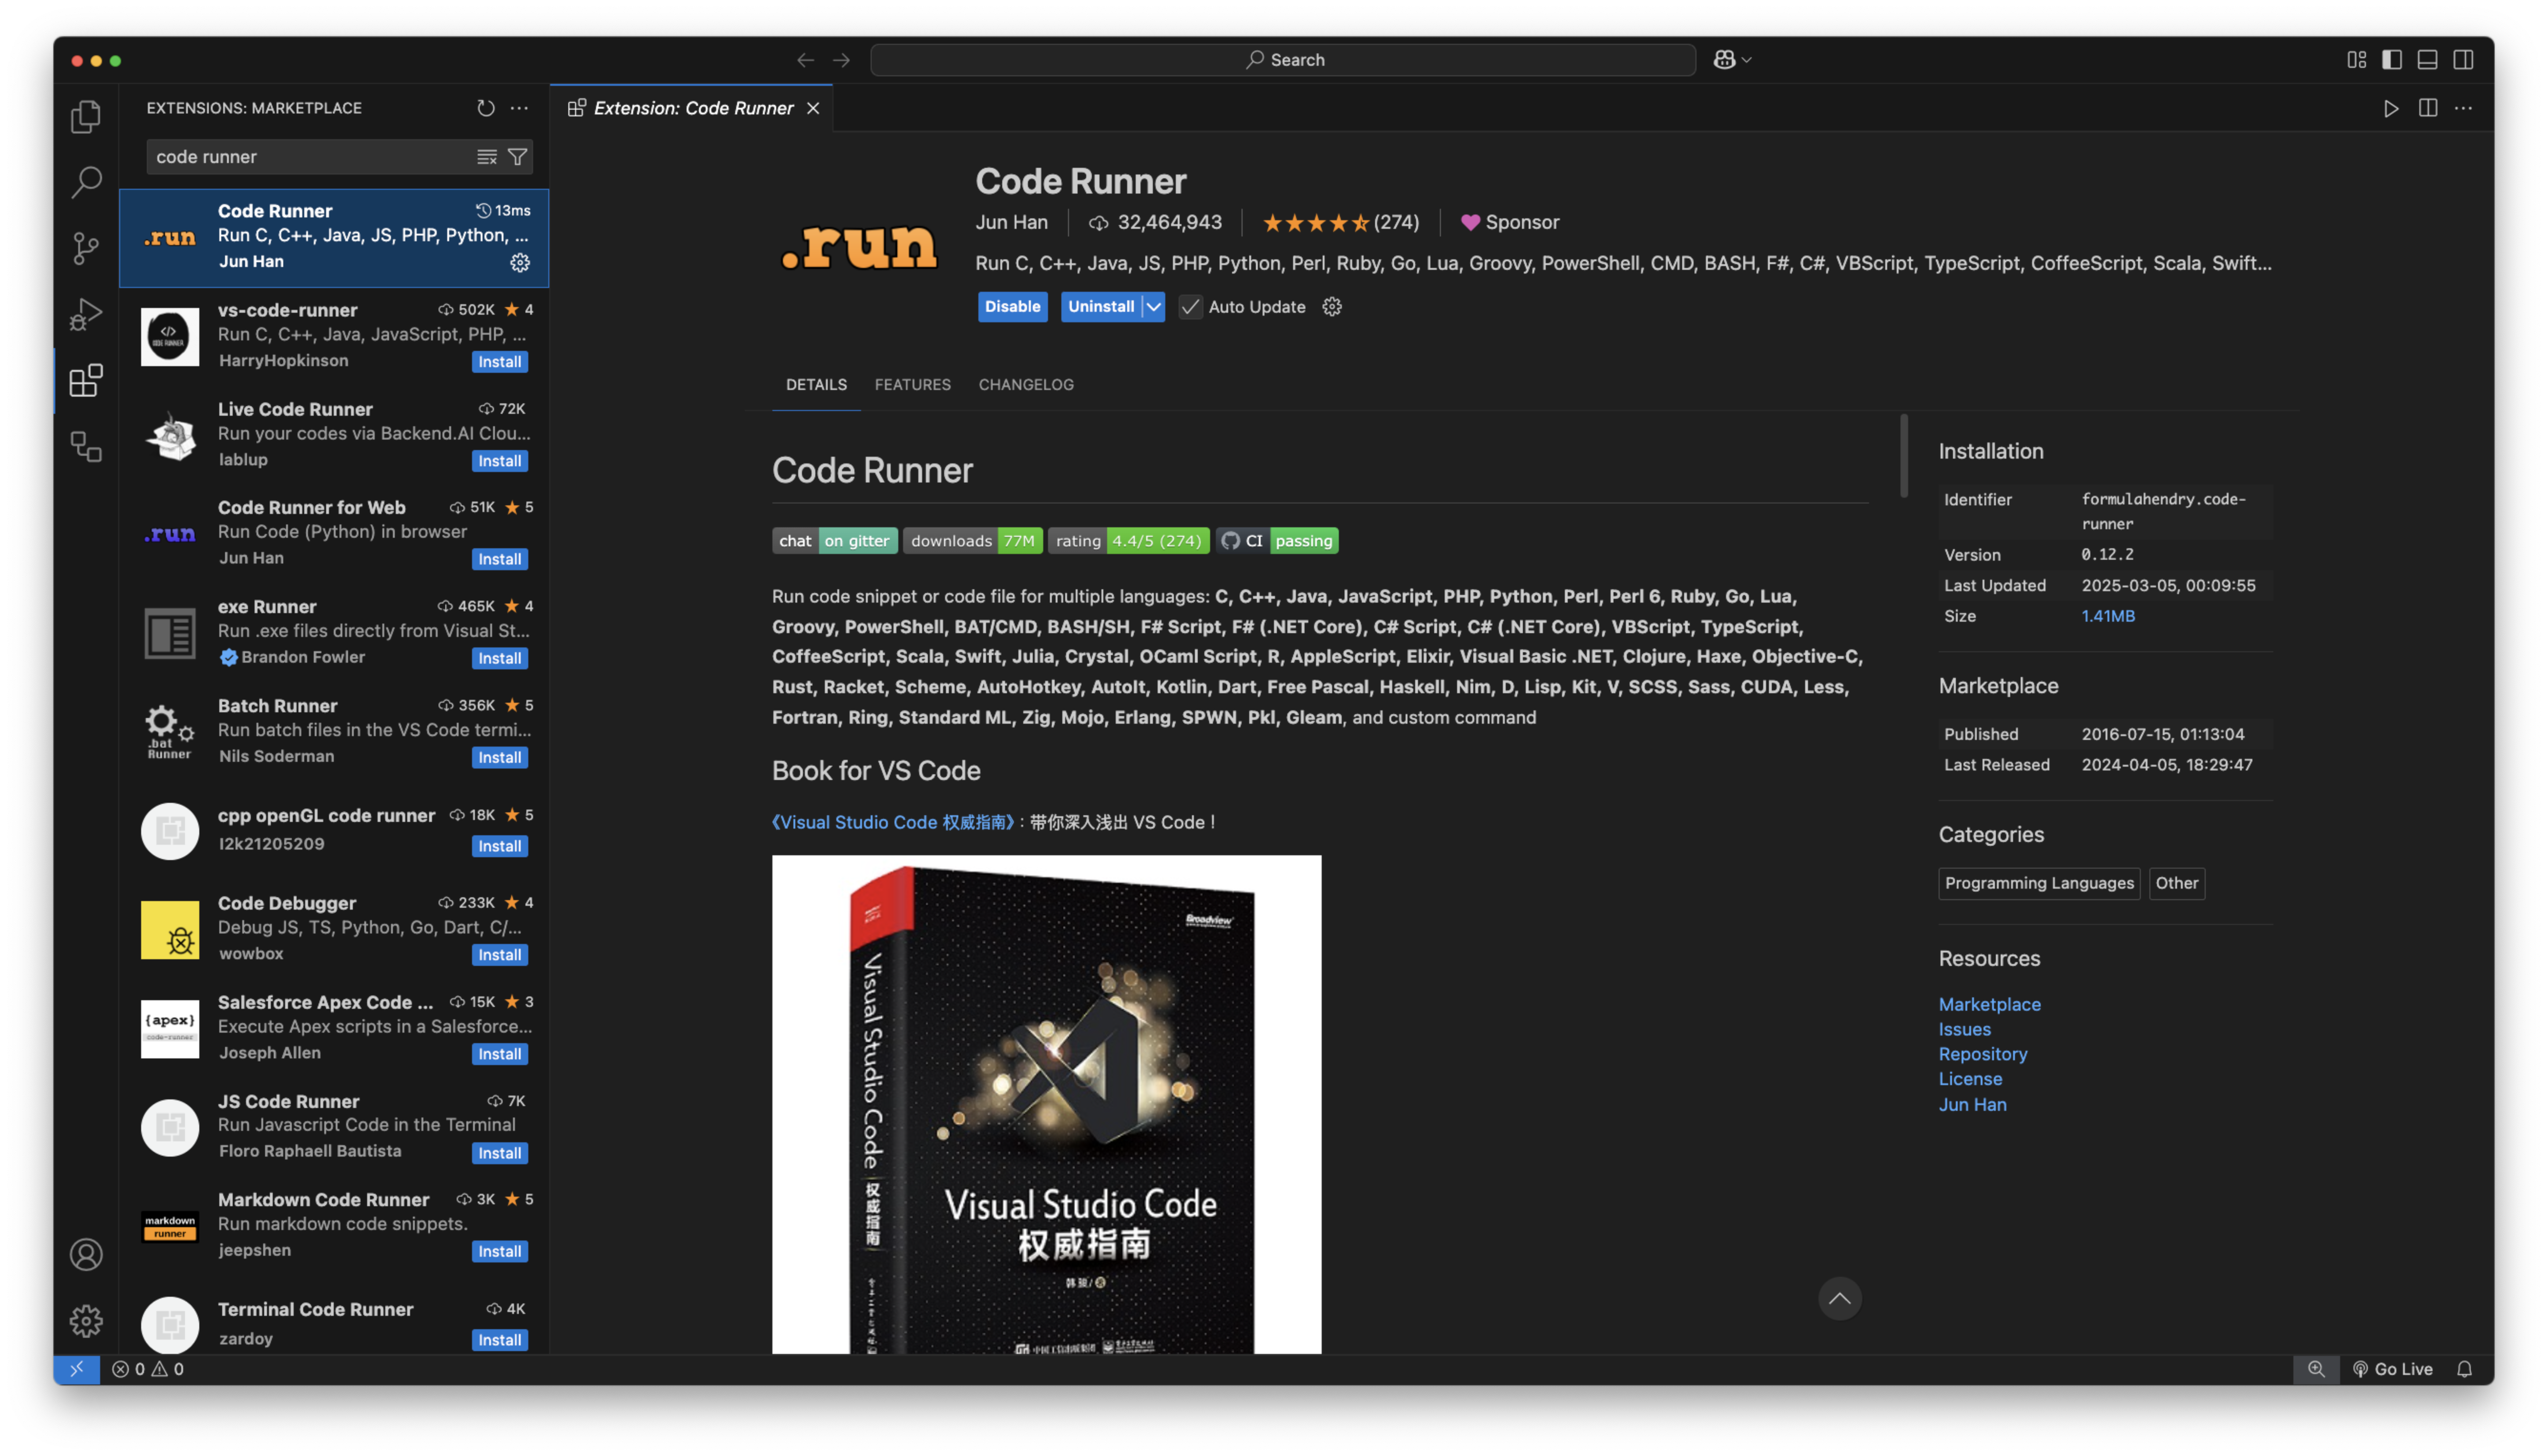Click the Search icon in activity bar

pos(86,182)
